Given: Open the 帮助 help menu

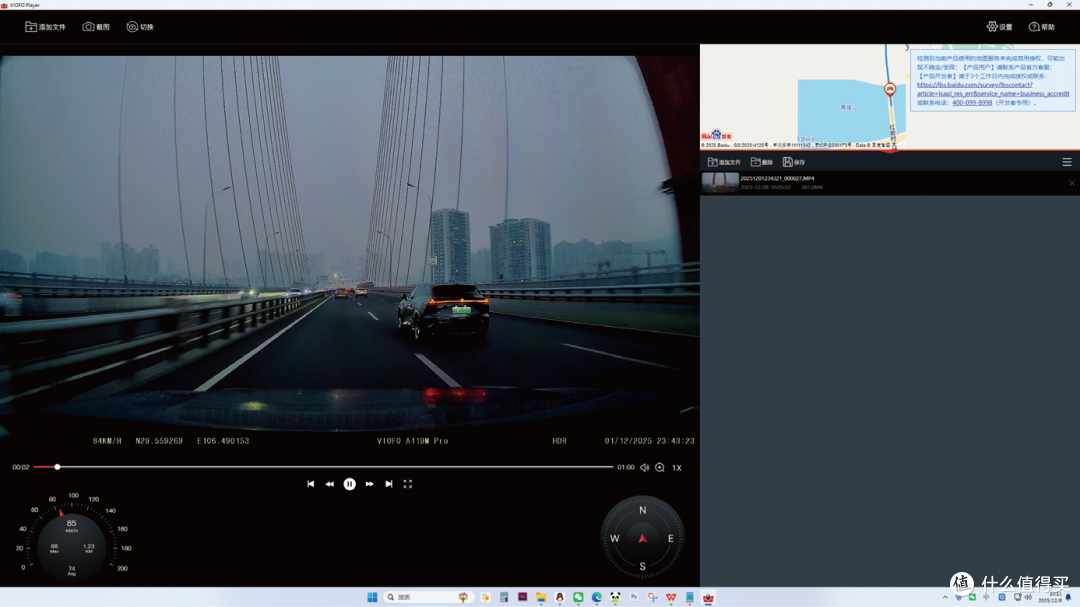Looking at the screenshot, I should click(1041, 27).
